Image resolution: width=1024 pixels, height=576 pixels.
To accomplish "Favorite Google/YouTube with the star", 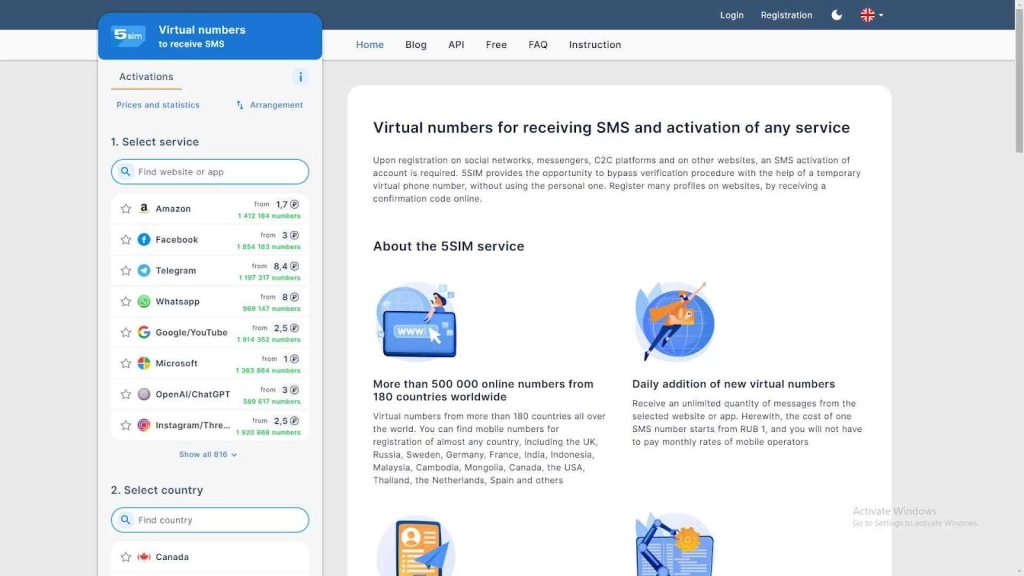I will pos(126,332).
